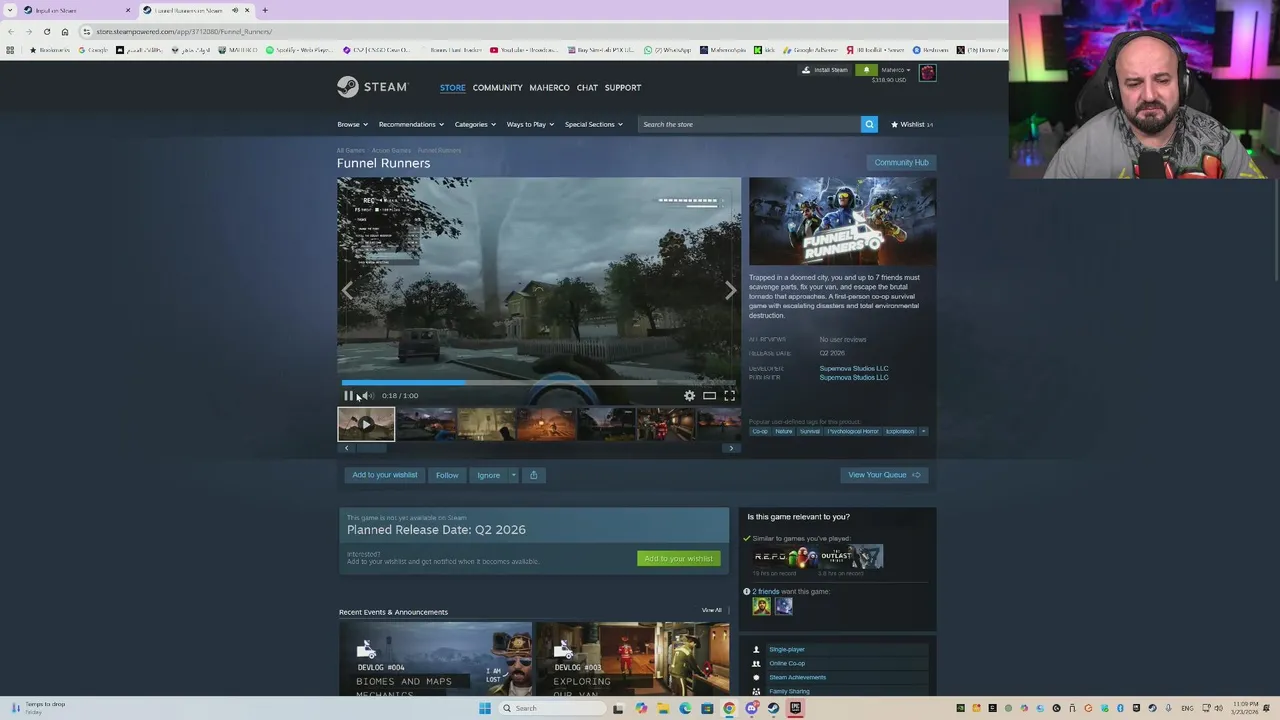Open developer Supernova Studios LLC link
This screenshot has width=1280, height=720.
(x=854, y=368)
